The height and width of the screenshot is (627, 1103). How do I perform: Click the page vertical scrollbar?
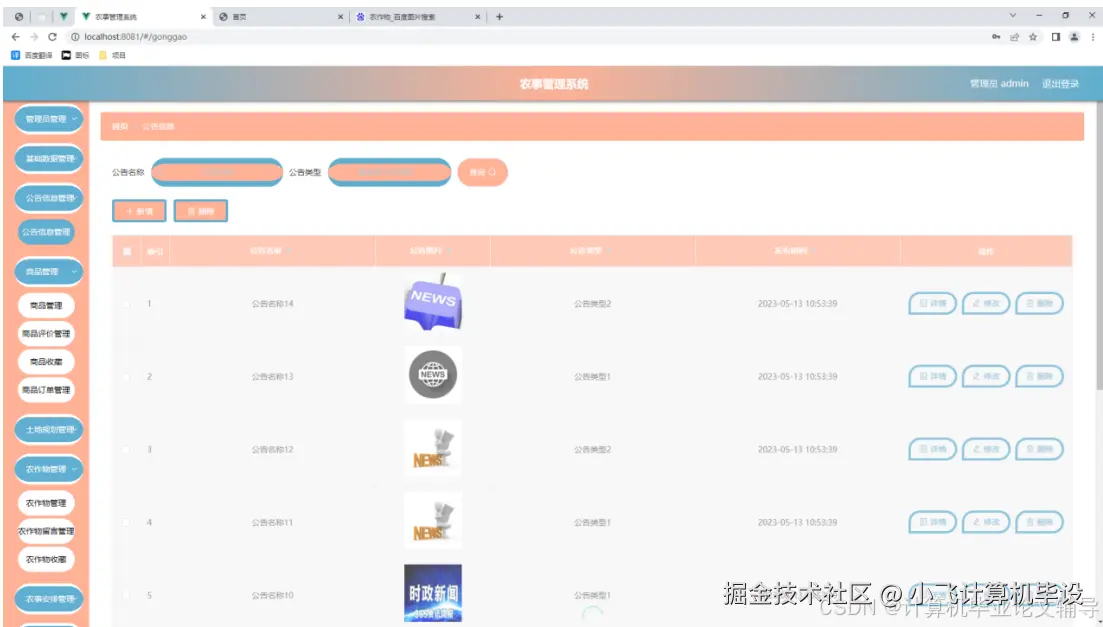1099,246
